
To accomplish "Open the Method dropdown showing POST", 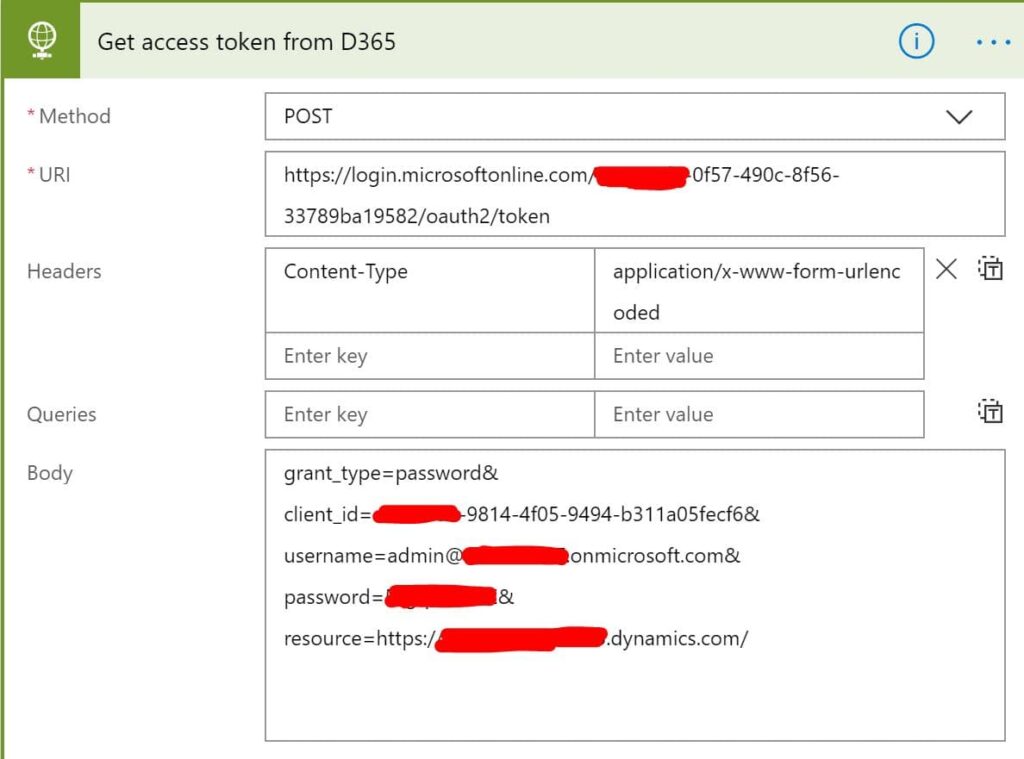I will tap(635, 116).
